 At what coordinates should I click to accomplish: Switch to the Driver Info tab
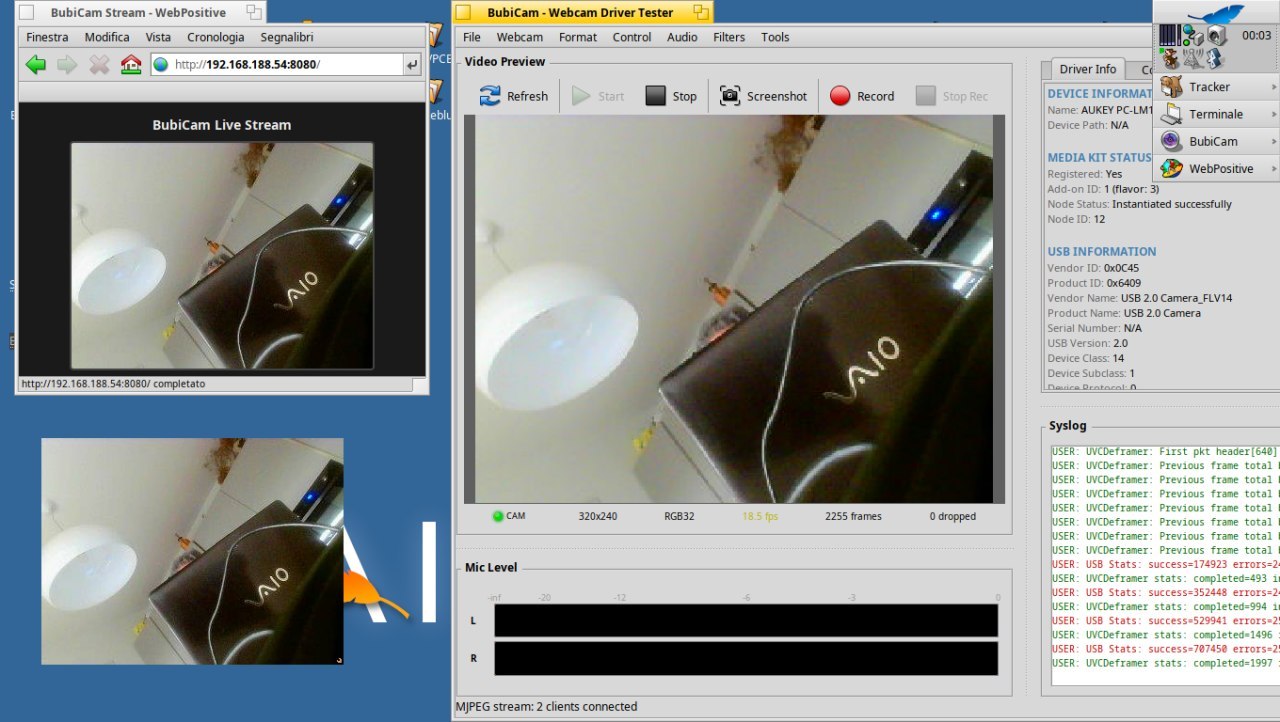click(1087, 69)
